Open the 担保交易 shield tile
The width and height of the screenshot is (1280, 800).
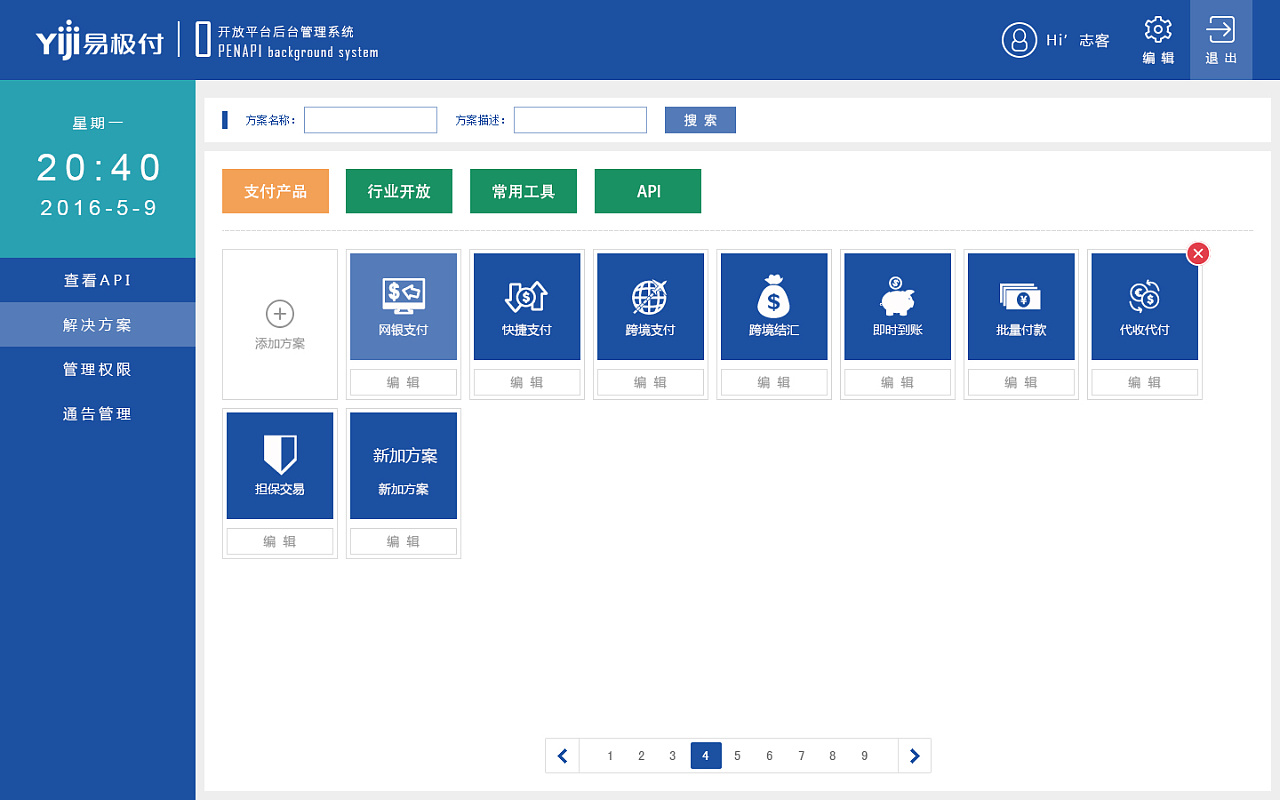(280, 465)
